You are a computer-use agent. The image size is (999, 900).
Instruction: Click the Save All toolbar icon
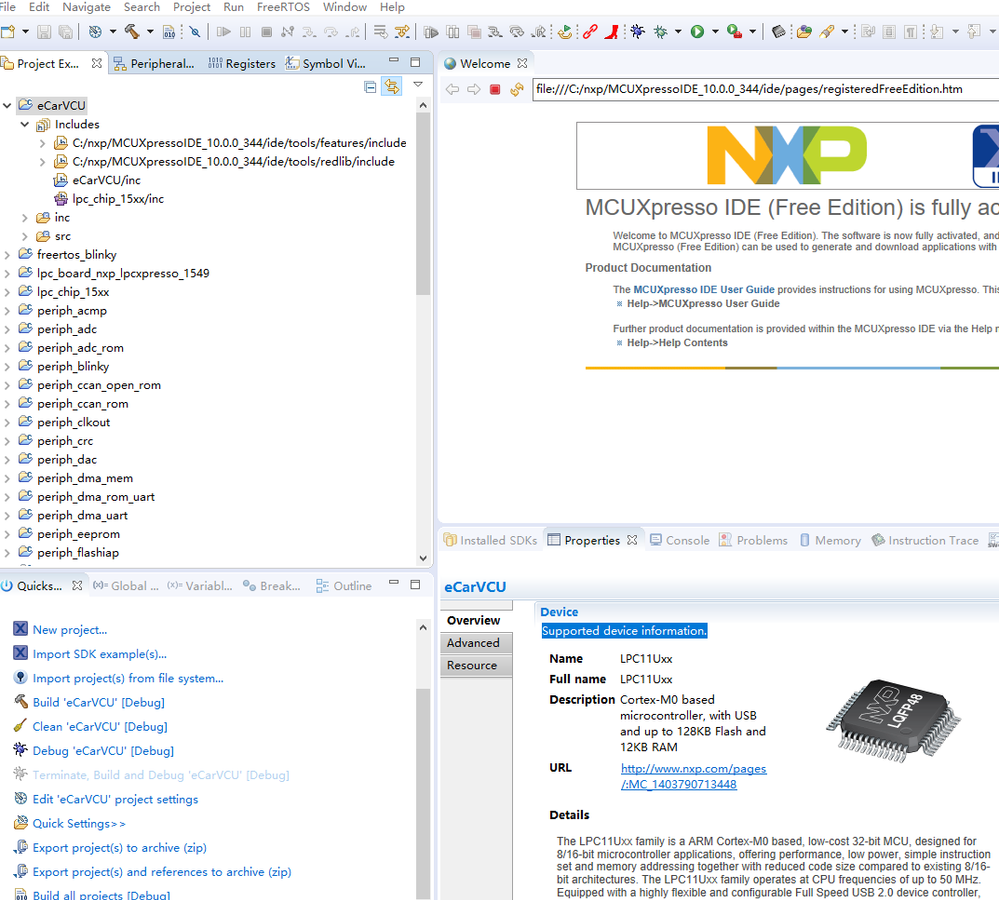pyautogui.click(x=65, y=31)
